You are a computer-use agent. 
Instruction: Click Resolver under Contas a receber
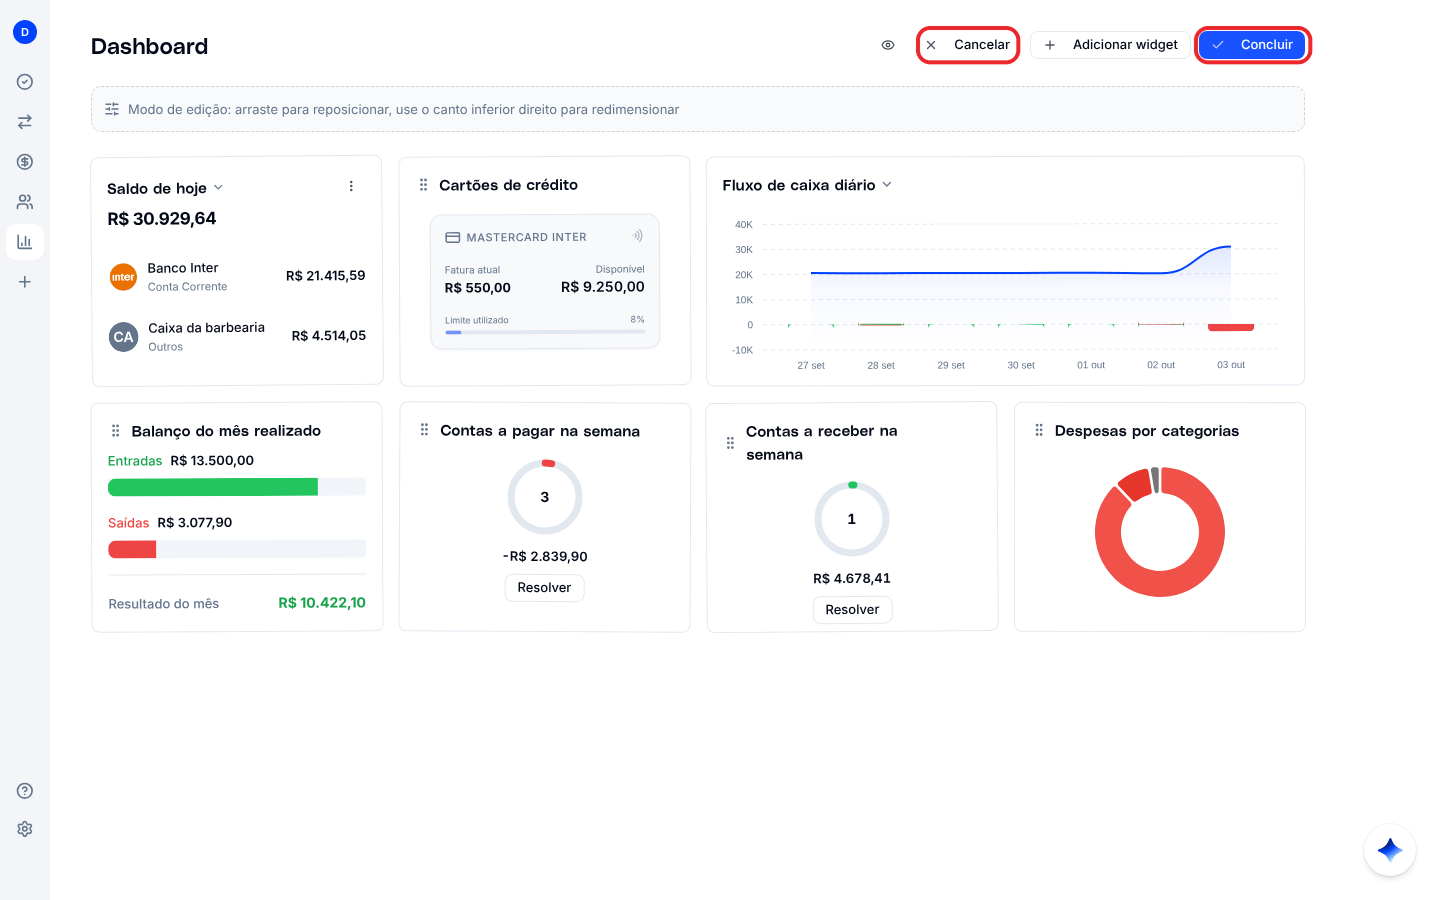click(852, 610)
